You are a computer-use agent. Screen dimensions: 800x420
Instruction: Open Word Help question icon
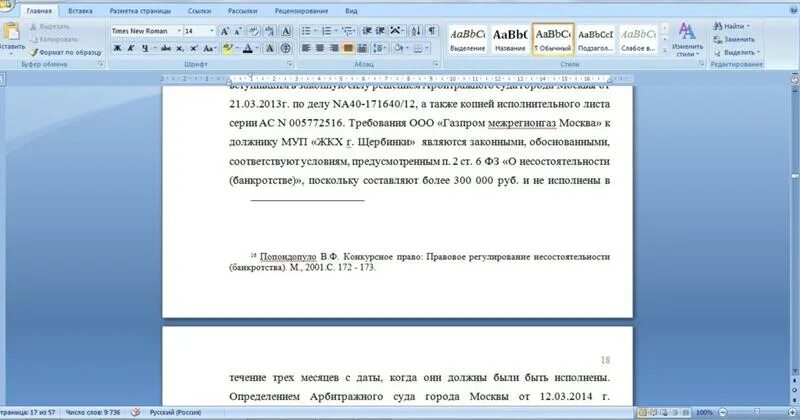pyautogui.click(x=792, y=10)
